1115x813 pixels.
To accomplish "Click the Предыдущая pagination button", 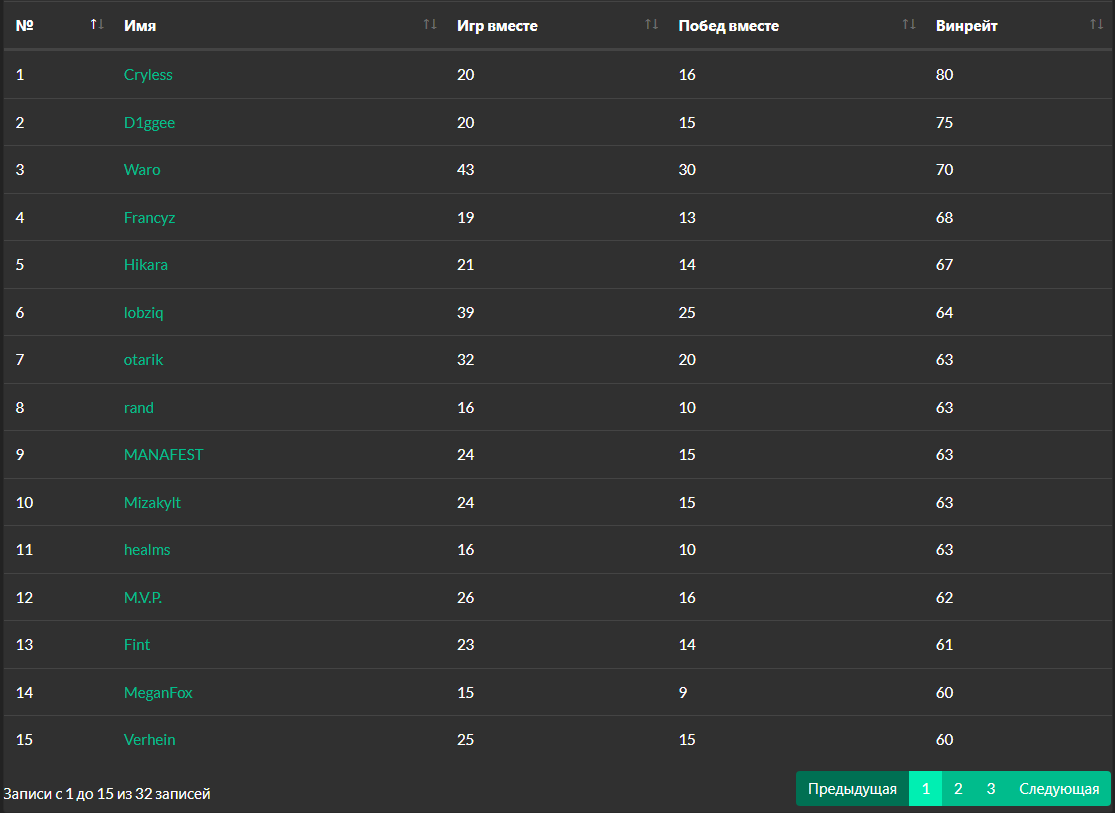I will coord(852,789).
